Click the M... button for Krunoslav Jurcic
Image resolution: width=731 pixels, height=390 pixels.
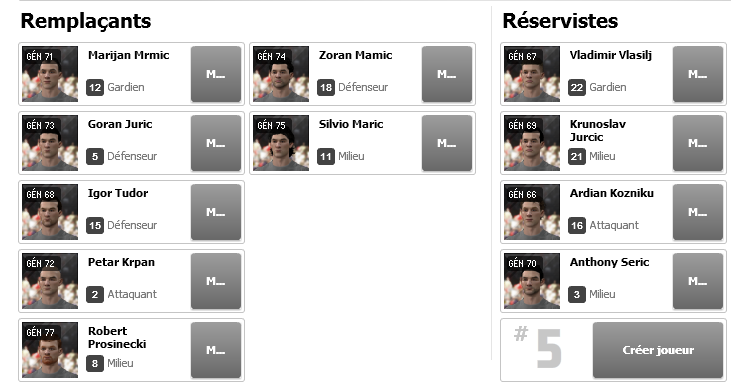(x=697, y=143)
